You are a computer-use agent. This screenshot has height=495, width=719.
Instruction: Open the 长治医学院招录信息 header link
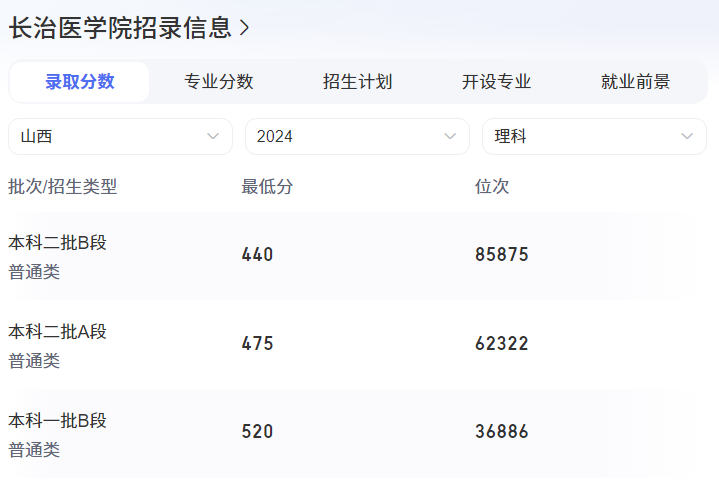pyautogui.click(x=120, y=28)
